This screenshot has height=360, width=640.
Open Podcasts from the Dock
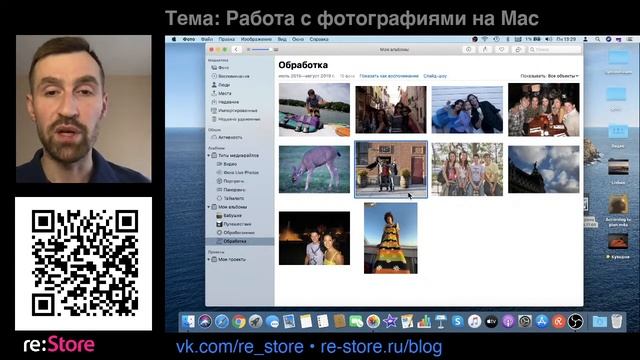(508, 322)
